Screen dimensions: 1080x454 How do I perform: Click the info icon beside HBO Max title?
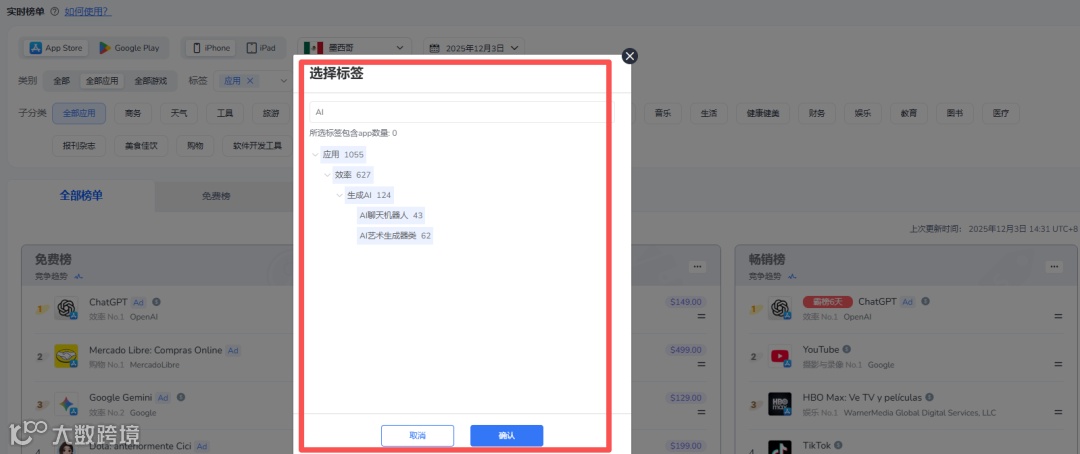pyautogui.click(x=929, y=398)
